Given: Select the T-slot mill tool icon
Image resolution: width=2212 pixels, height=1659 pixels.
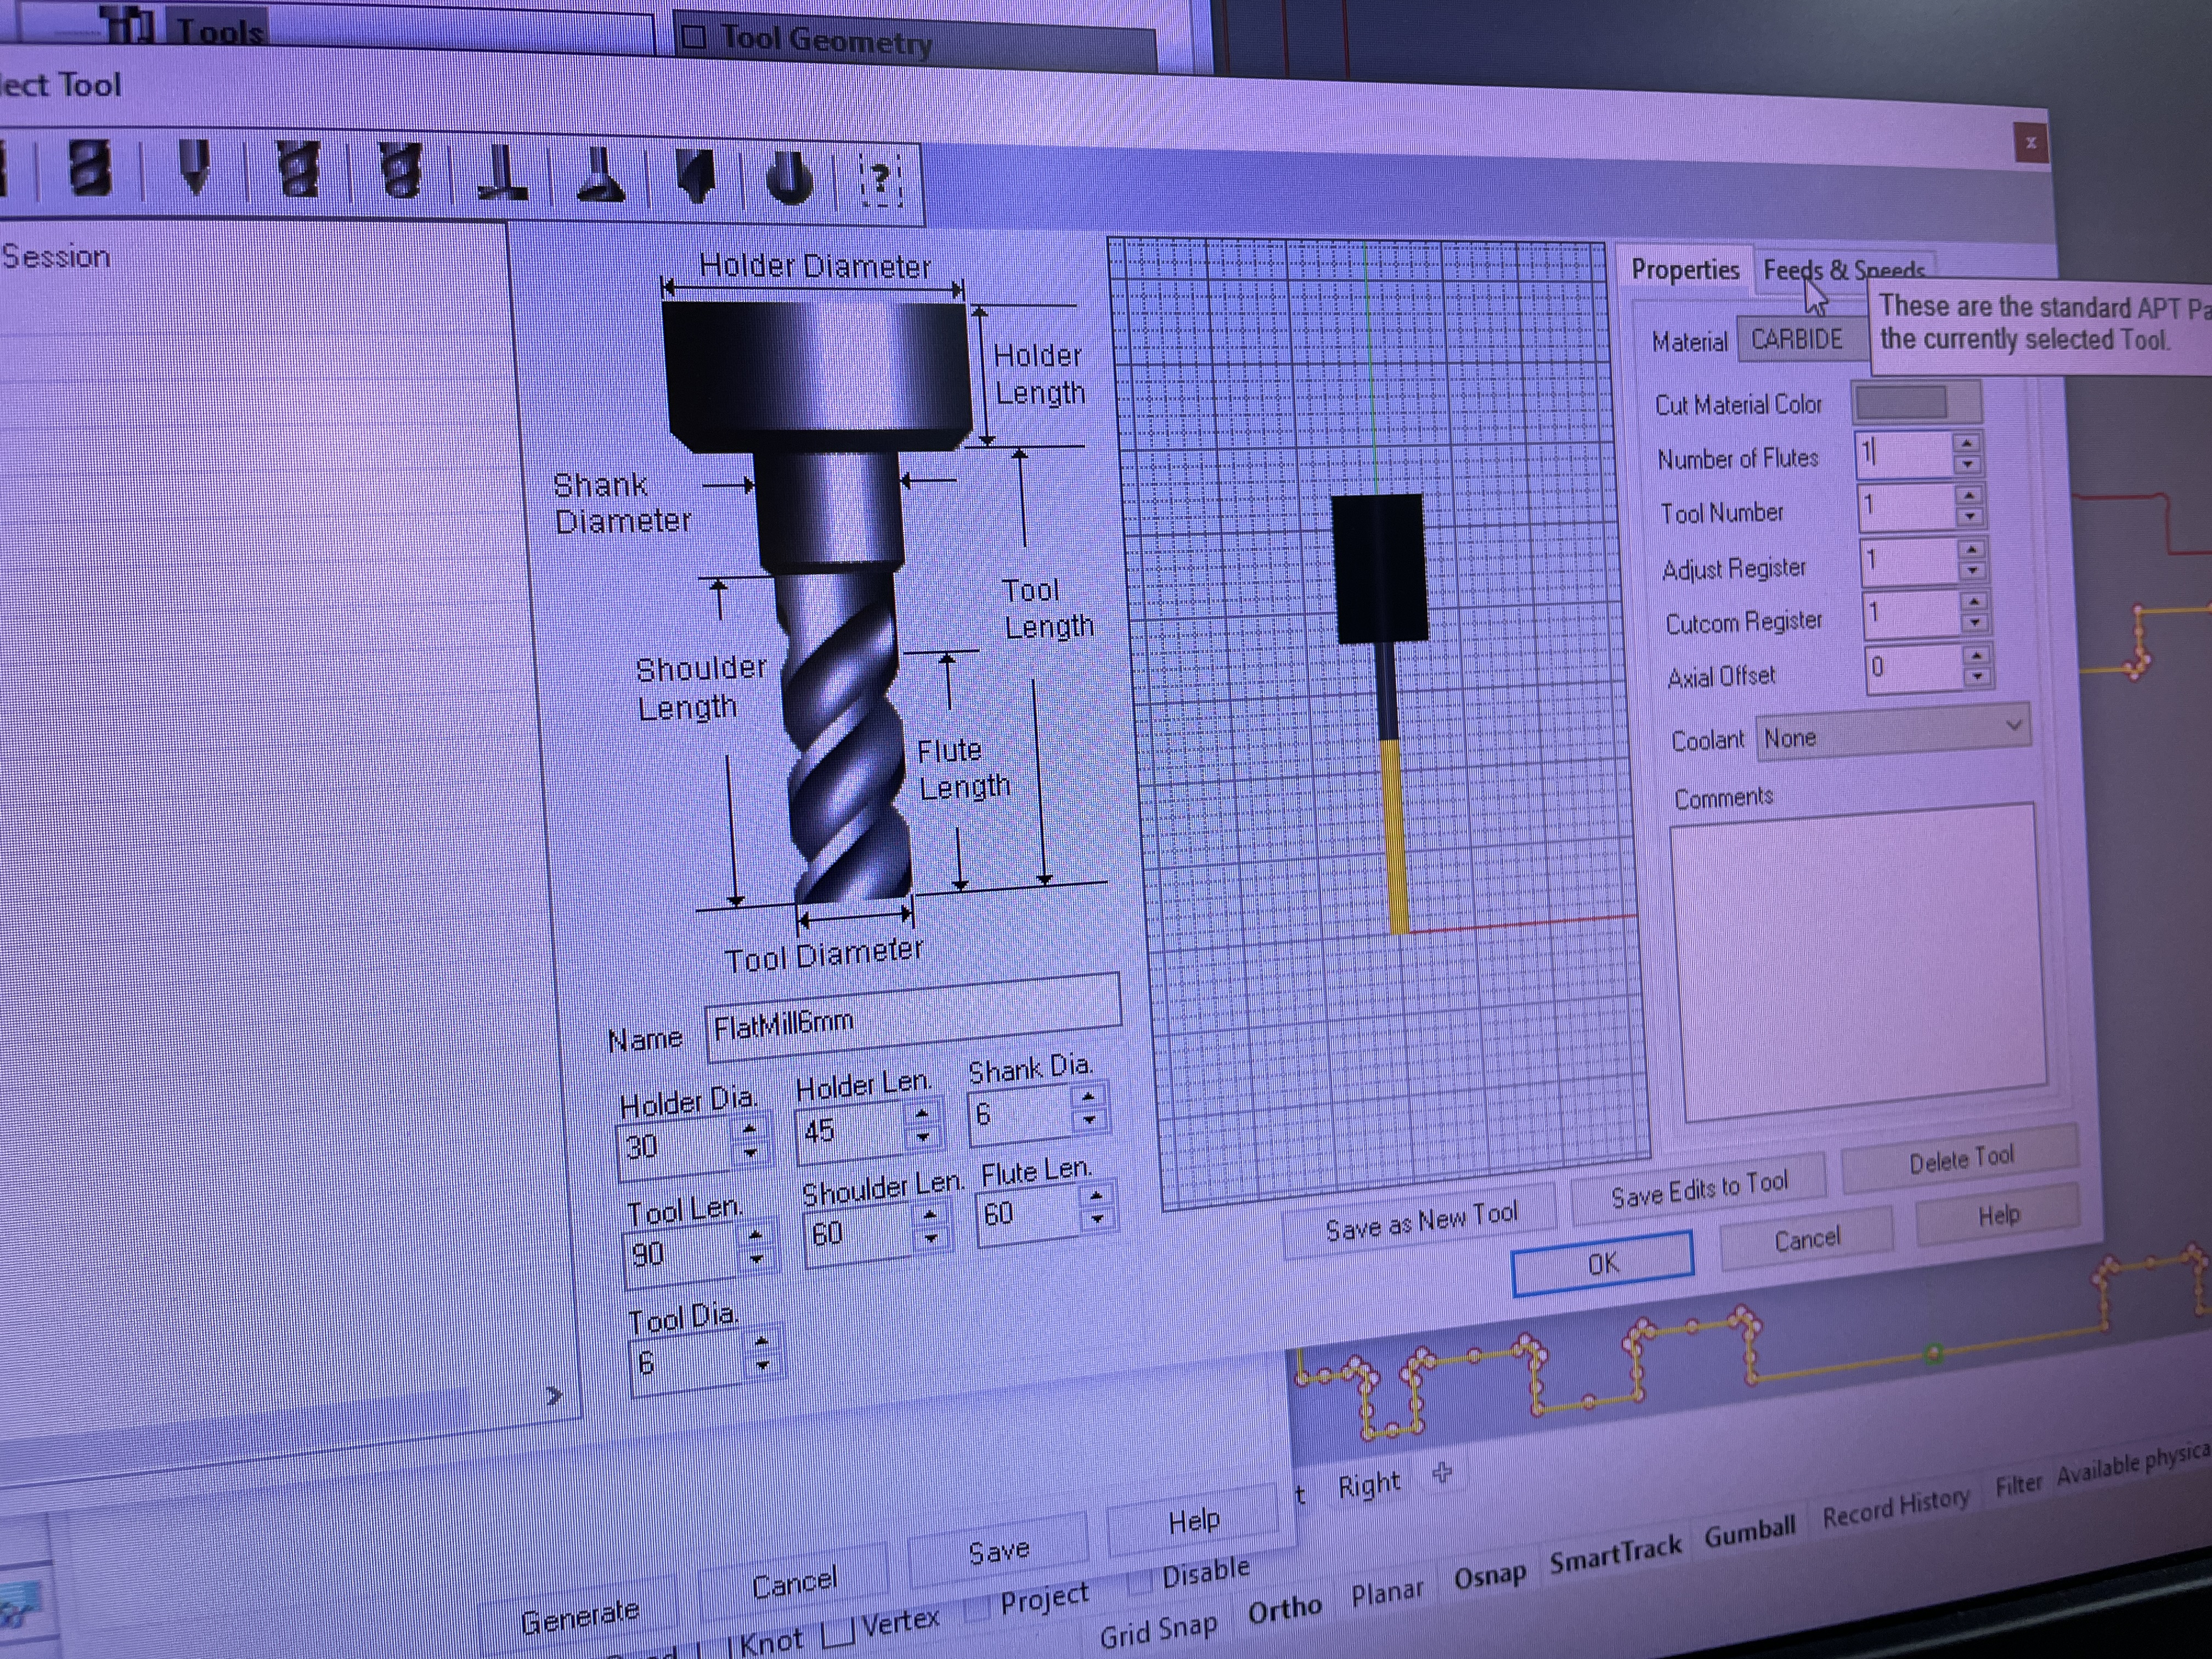Looking at the screenshot, I should pyautogui.click(x=502, y=174).
